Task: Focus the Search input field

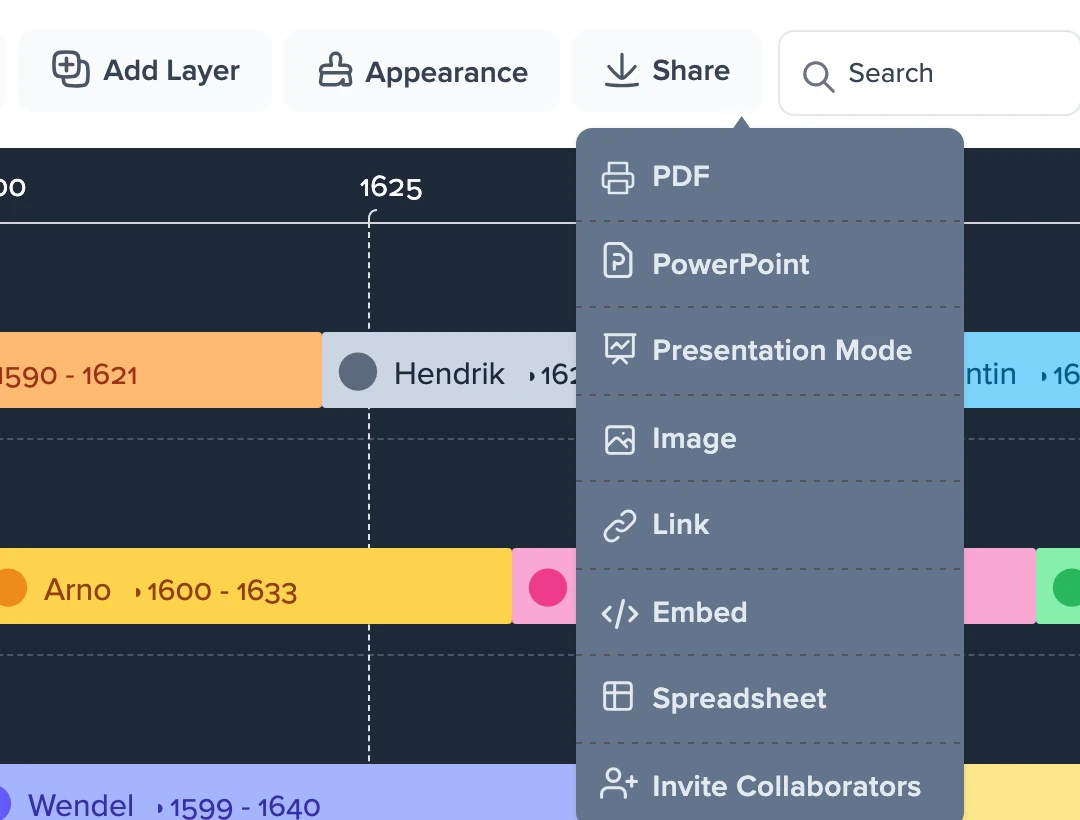Action: 929,73
